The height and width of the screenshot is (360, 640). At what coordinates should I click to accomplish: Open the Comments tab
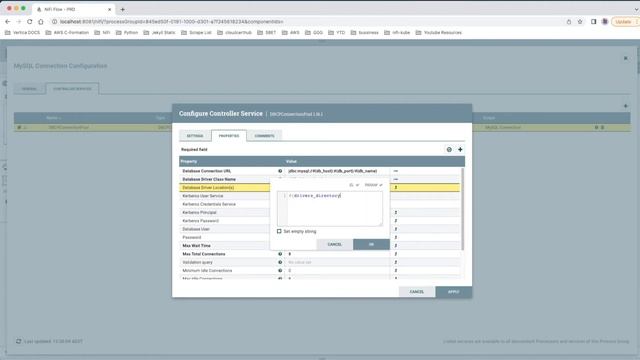[264, 136]
